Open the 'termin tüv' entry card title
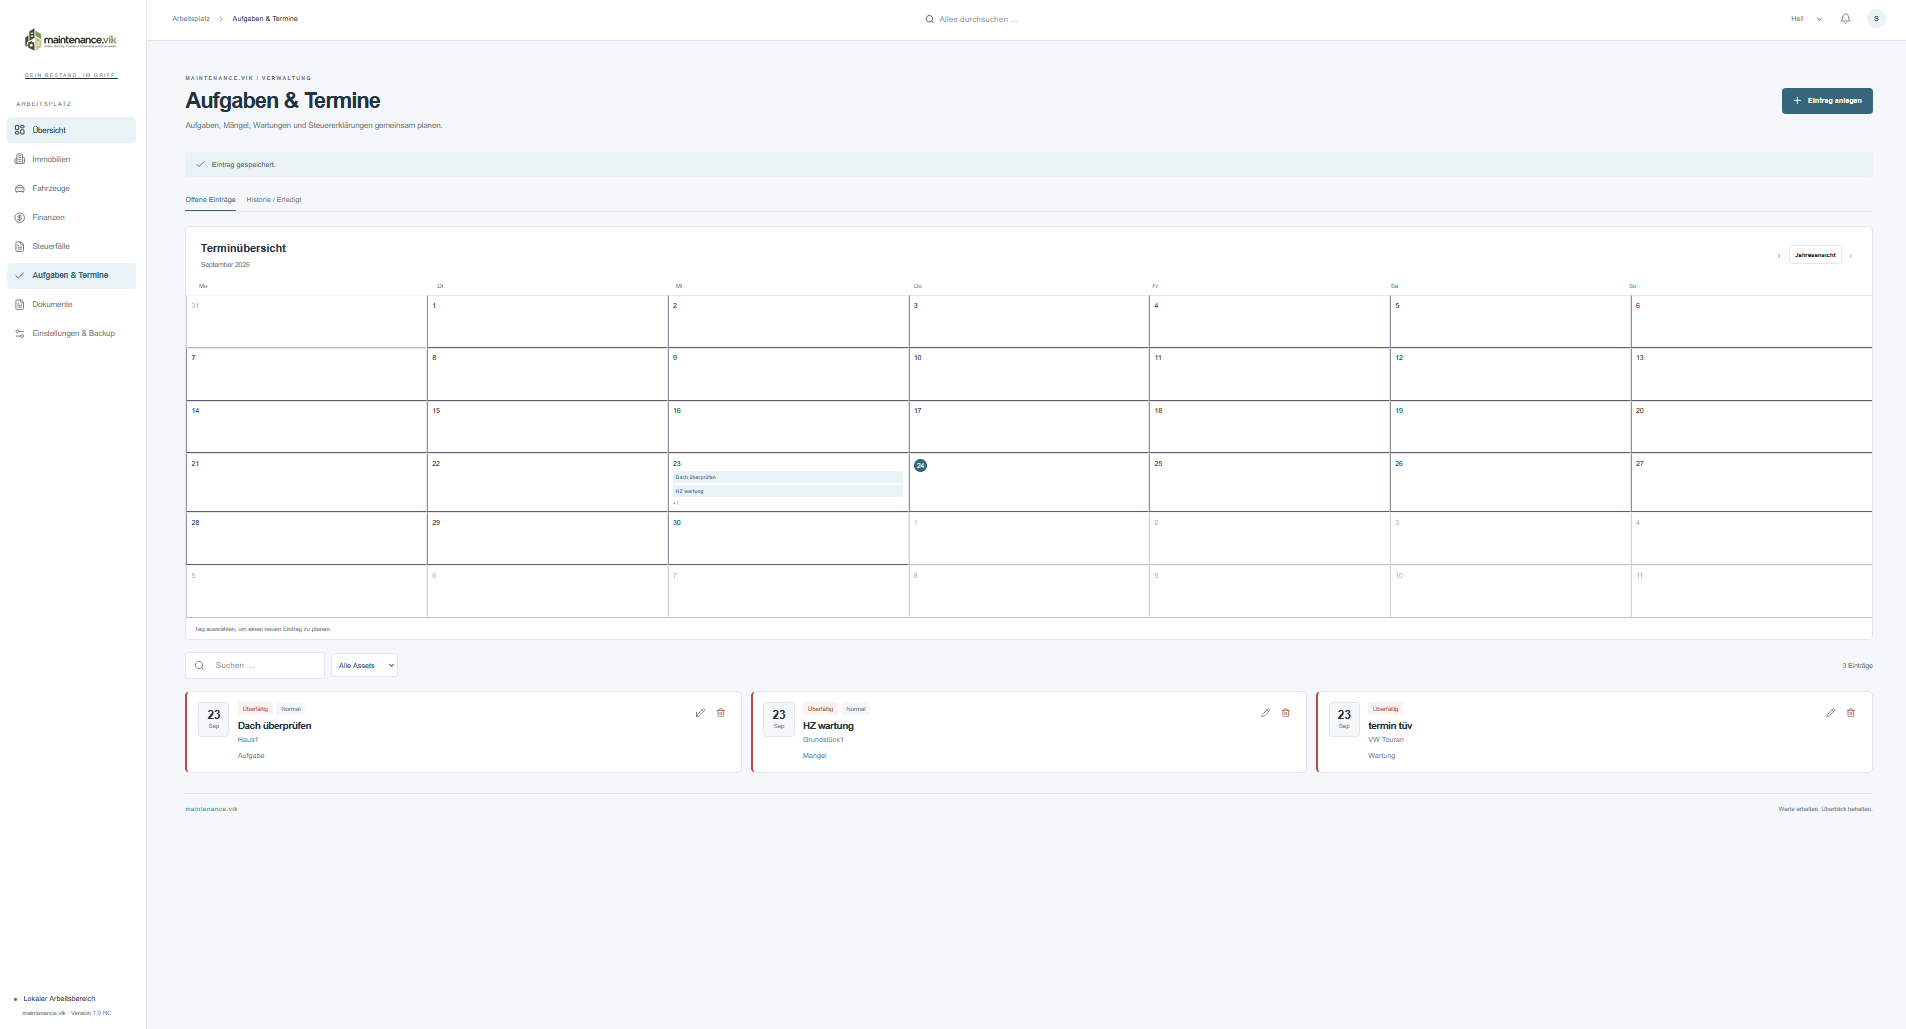Viewport: 1906px width, 1029px height. 1390,726
